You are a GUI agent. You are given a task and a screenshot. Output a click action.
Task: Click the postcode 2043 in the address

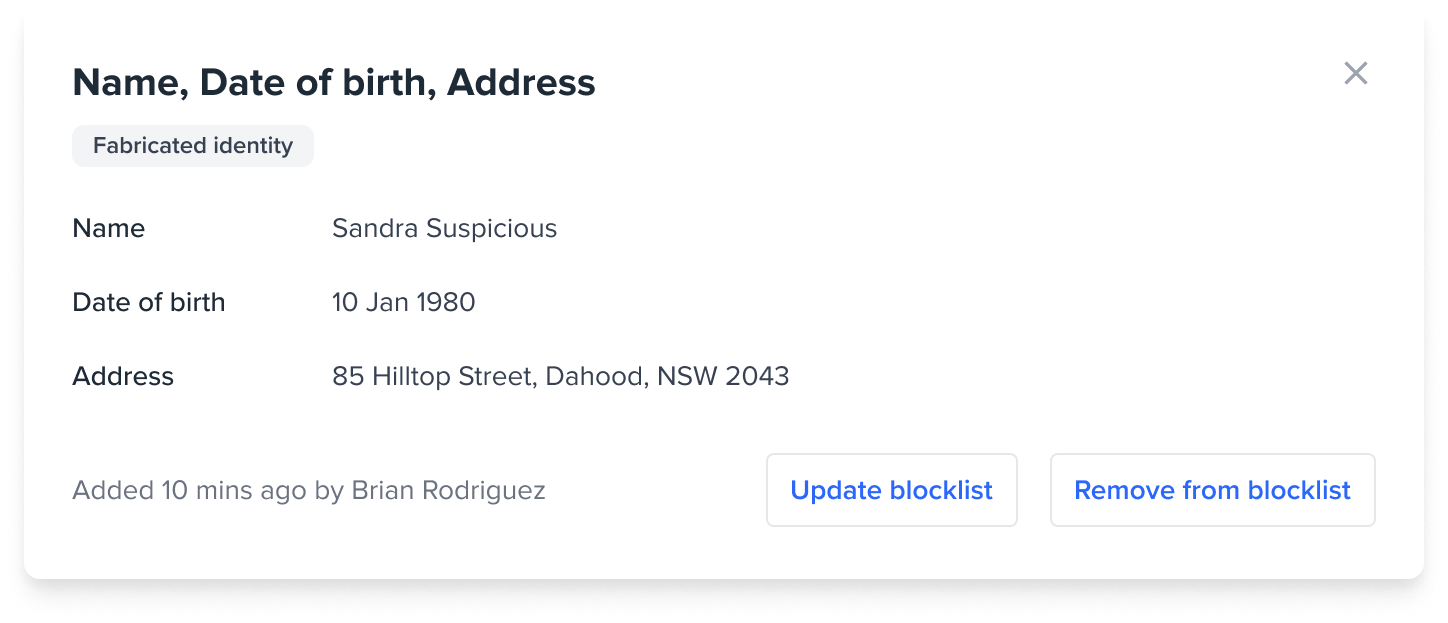[x=757, y=376]
